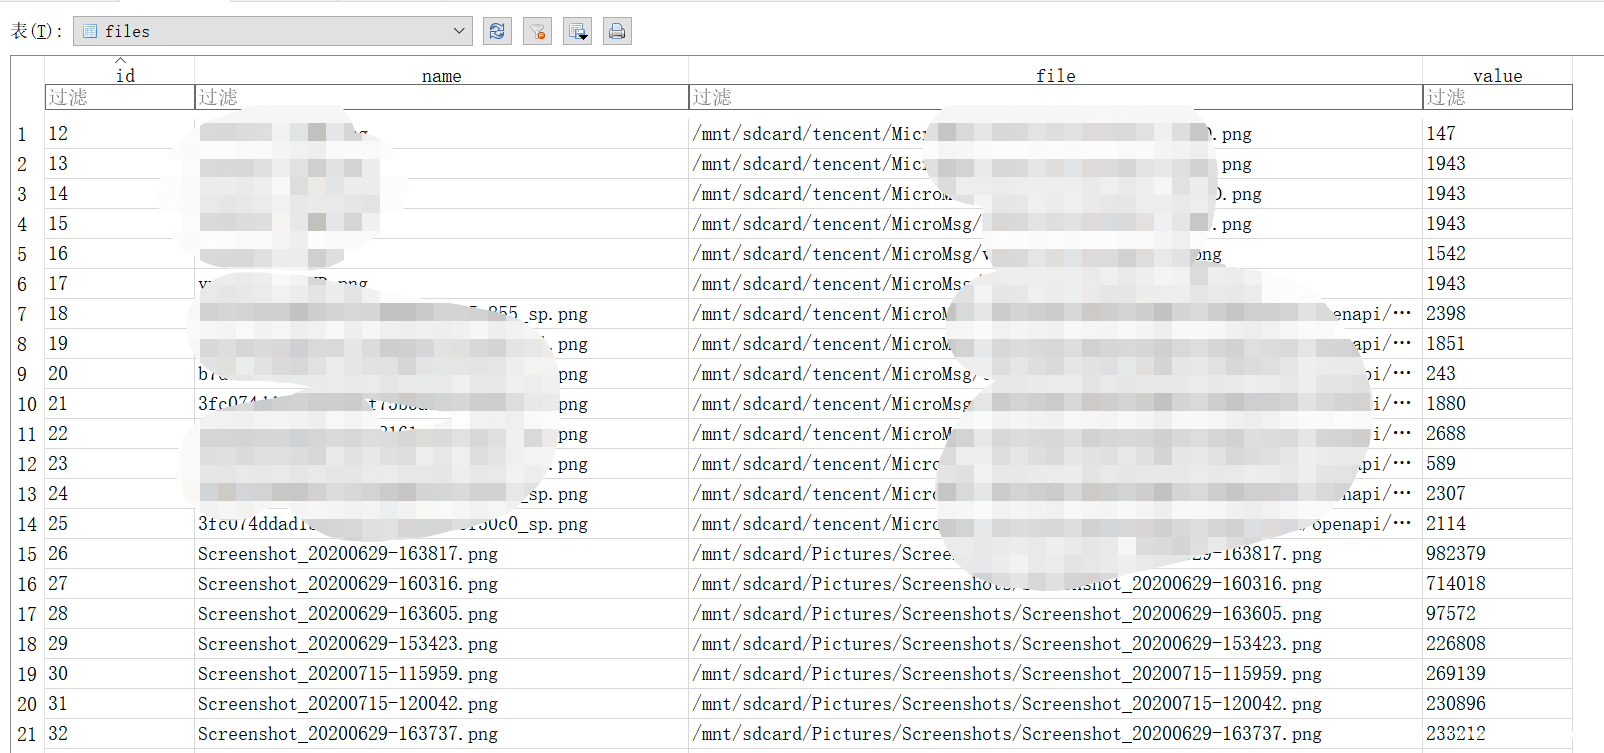Screen dimensions: 1604x753
Task: Select the value cell 714018
Action: pos(1498,584)
